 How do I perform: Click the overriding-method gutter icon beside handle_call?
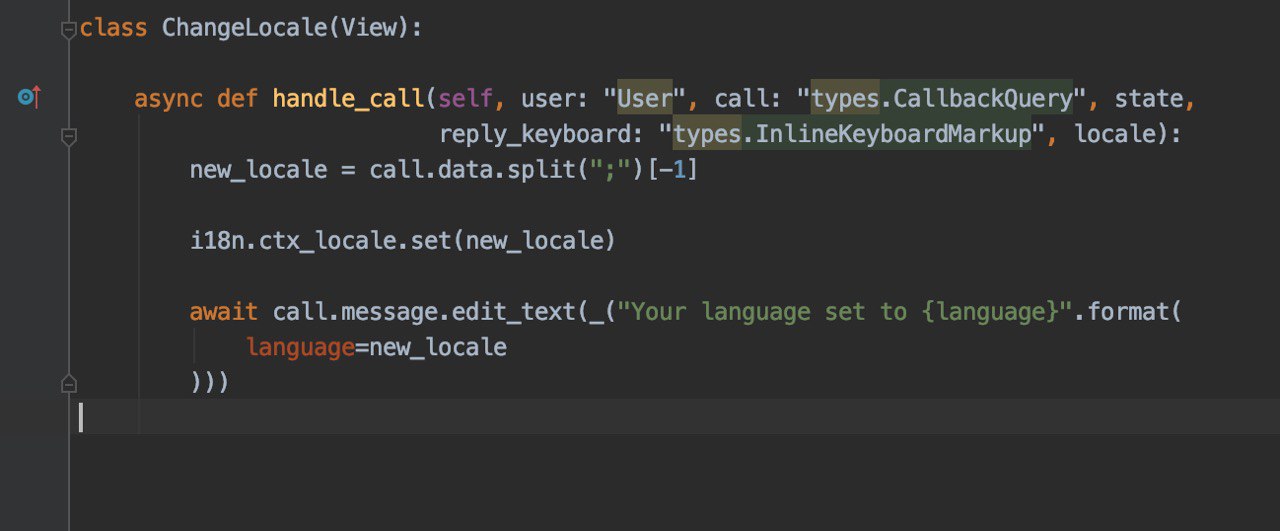coord(29,97)
